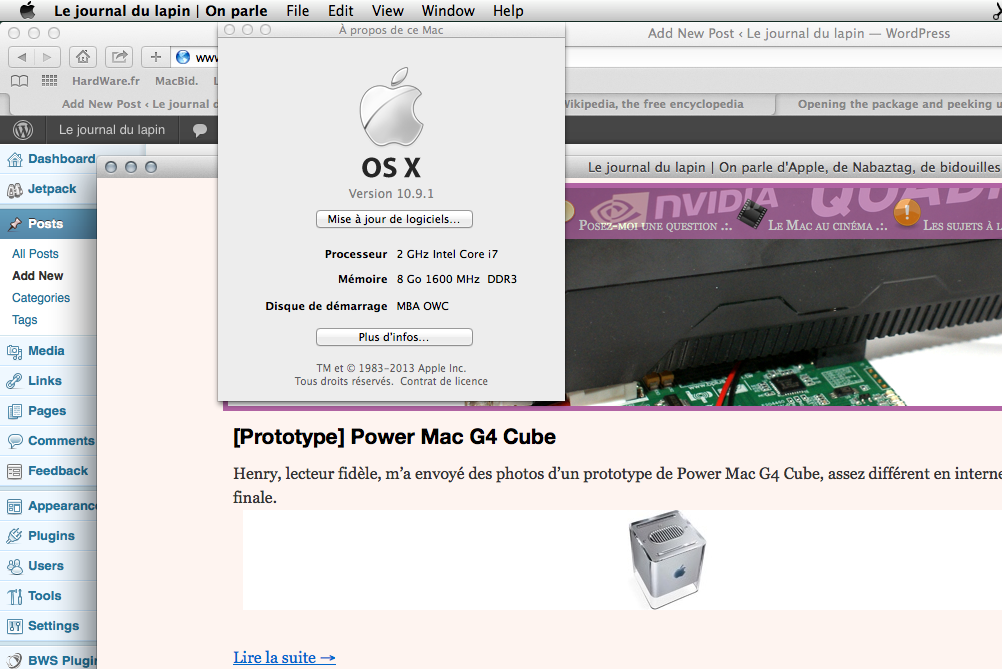Click the Safari home icon
The width and height of the screenshot is (1002, 669).
click(x=82, y=57)
